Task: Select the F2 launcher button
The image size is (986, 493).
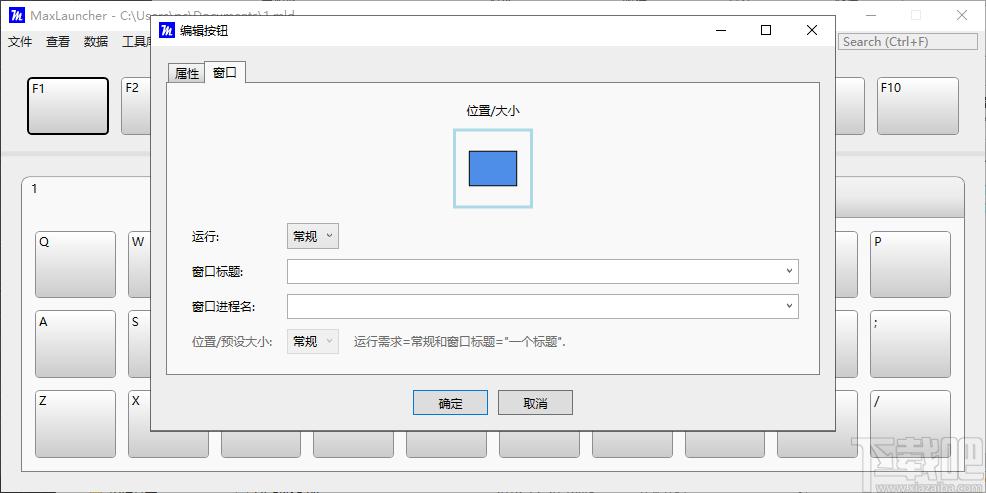Action: pos(136,106)
